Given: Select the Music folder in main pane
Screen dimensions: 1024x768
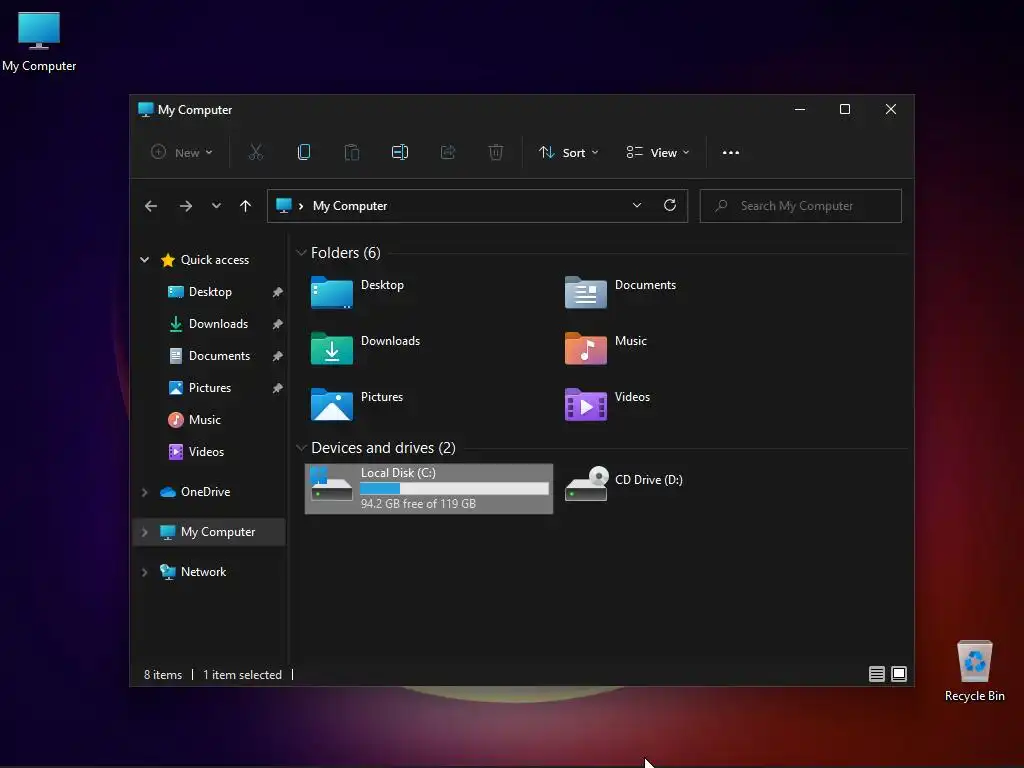Looking at the screenshot, I should point(605,348).
